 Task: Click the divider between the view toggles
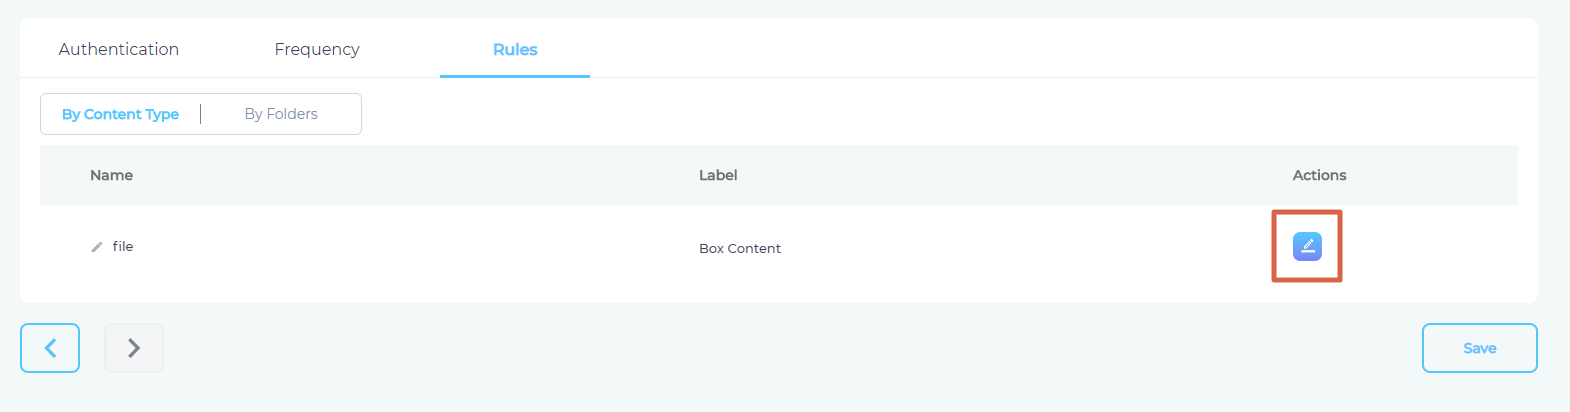pyautogui.click(x=201, y=114)
